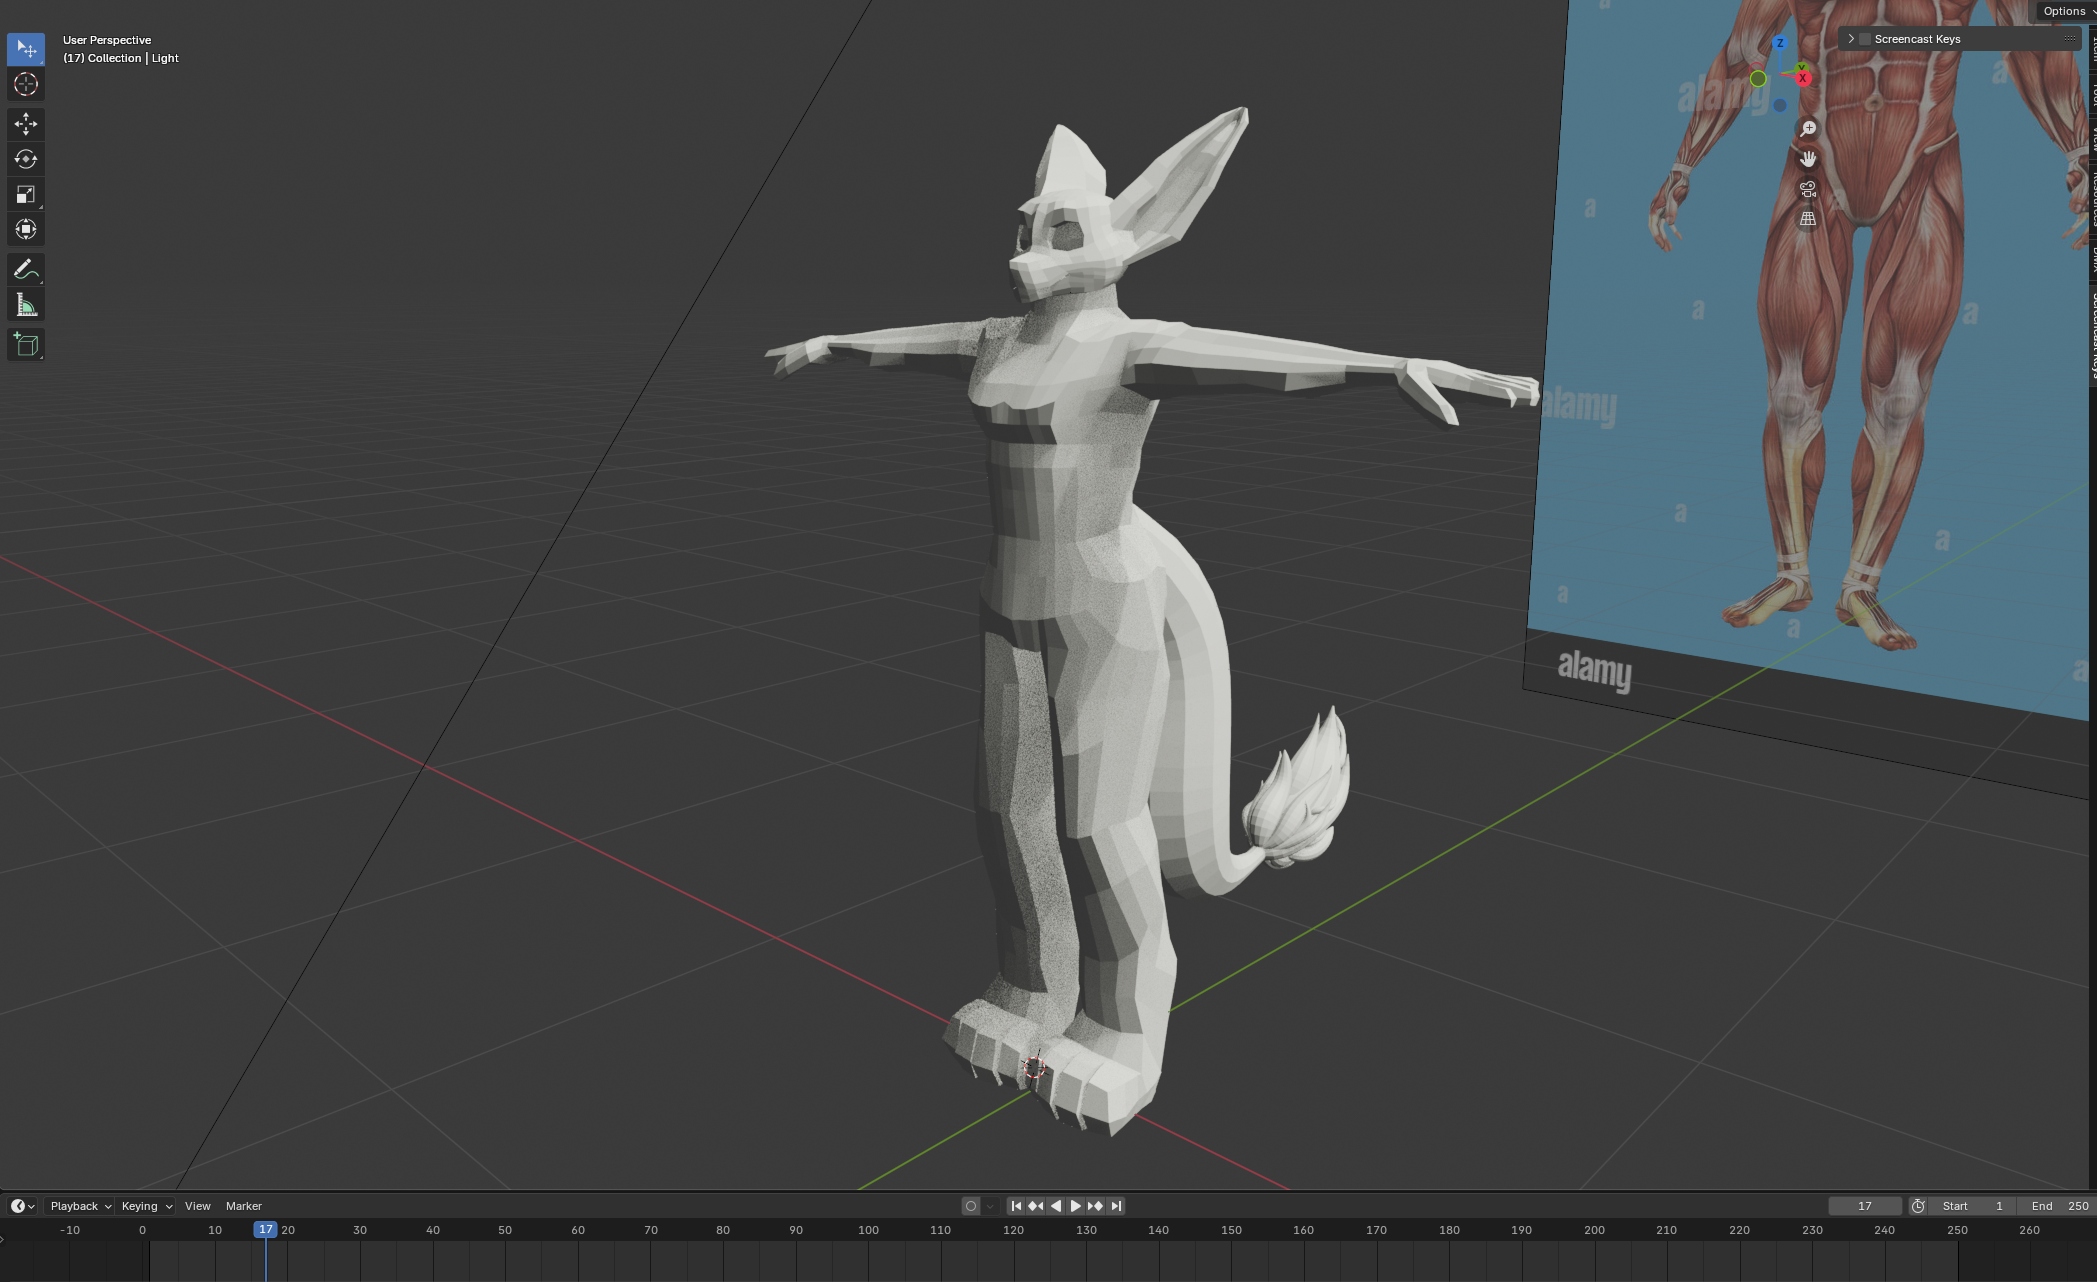Toggle viewport perspective with grid icon
Viewport: 2097px width, 1282px height.
point(1808,218)
